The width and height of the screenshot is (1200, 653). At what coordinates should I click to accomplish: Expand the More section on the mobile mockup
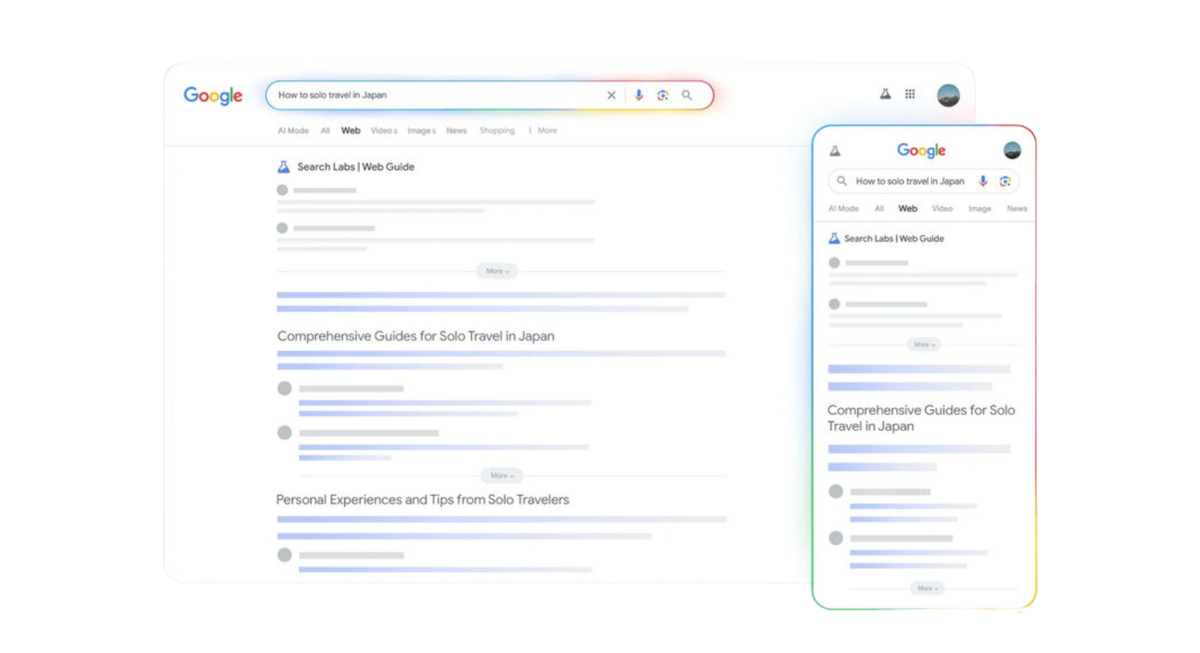tap(925, 344)
